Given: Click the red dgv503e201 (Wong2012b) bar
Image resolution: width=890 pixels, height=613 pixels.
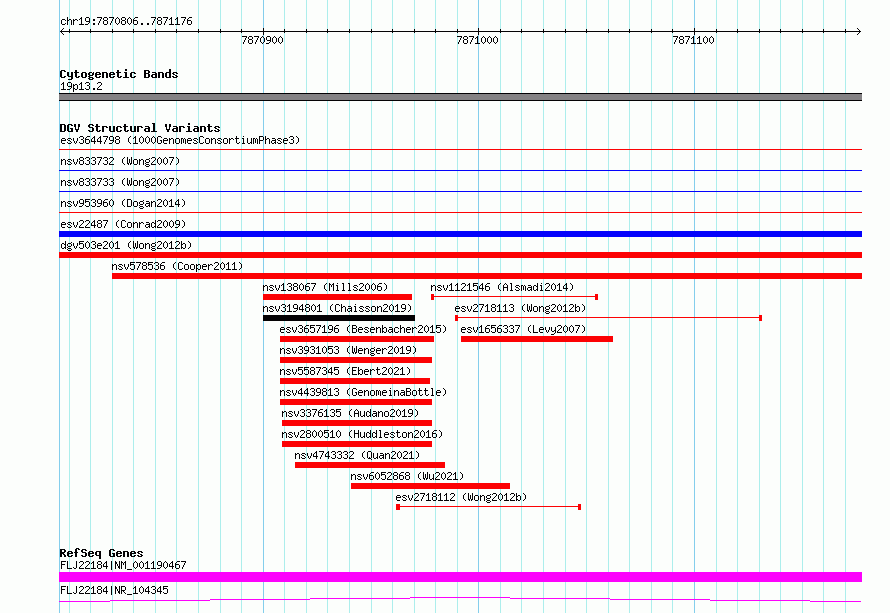Looking at the screenshot, I should click(x=460, y=255).
